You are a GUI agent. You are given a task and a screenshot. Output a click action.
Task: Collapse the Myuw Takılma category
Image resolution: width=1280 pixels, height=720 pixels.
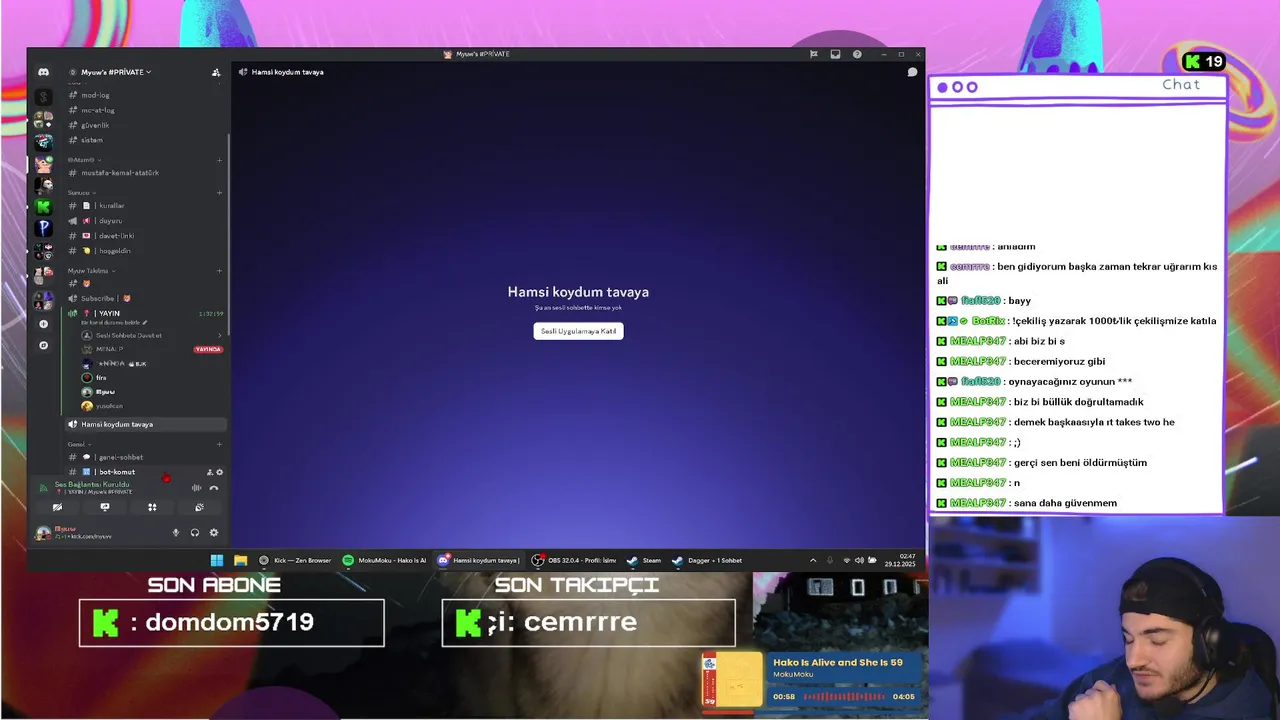(x=91, y=271)
